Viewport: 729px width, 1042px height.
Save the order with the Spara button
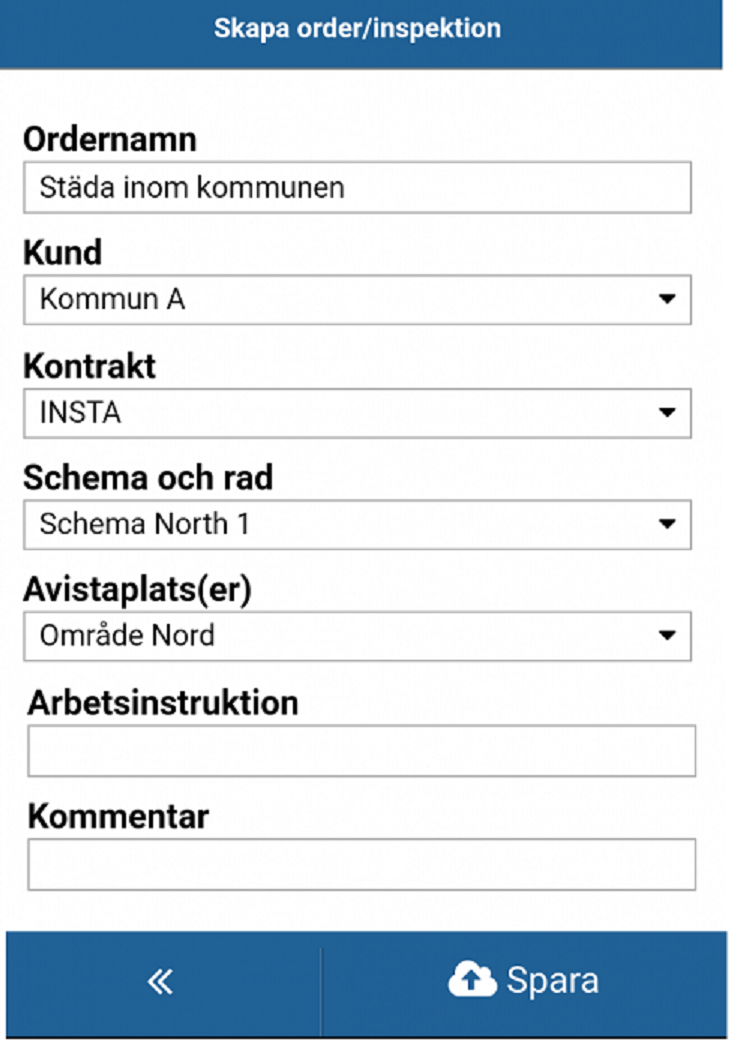click(x=524, y=982)
